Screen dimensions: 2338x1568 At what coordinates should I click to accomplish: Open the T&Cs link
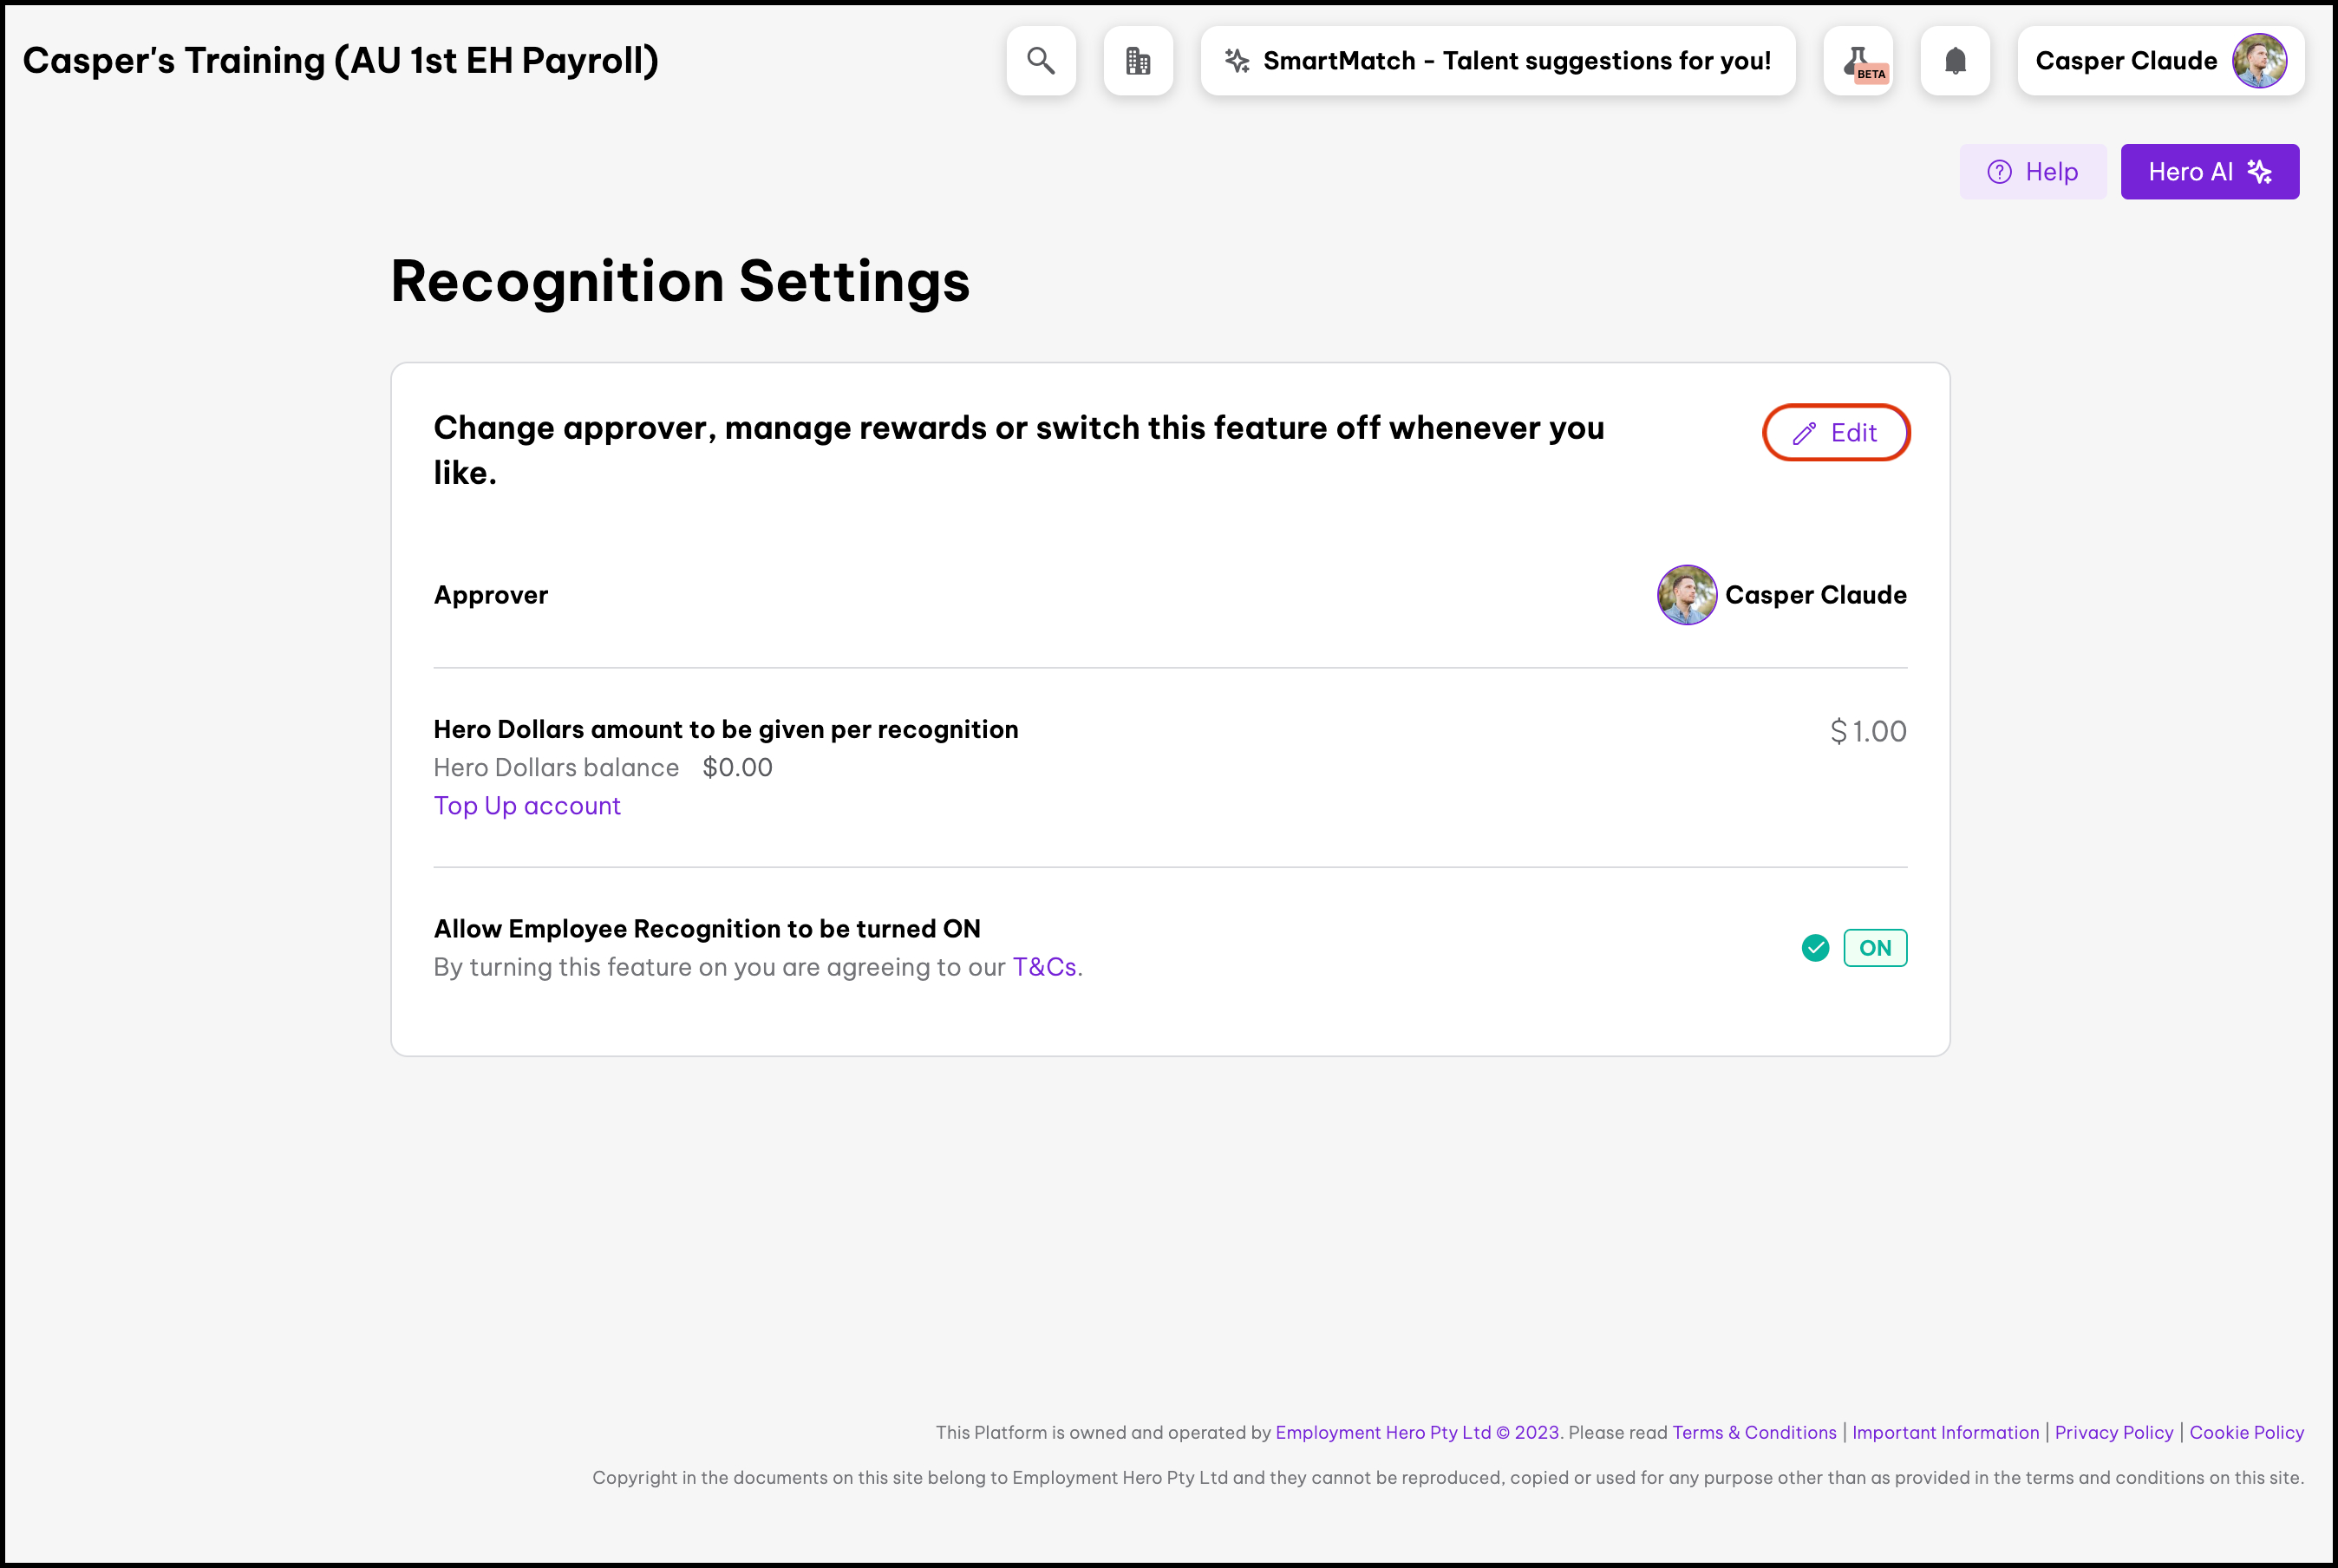1044,967
